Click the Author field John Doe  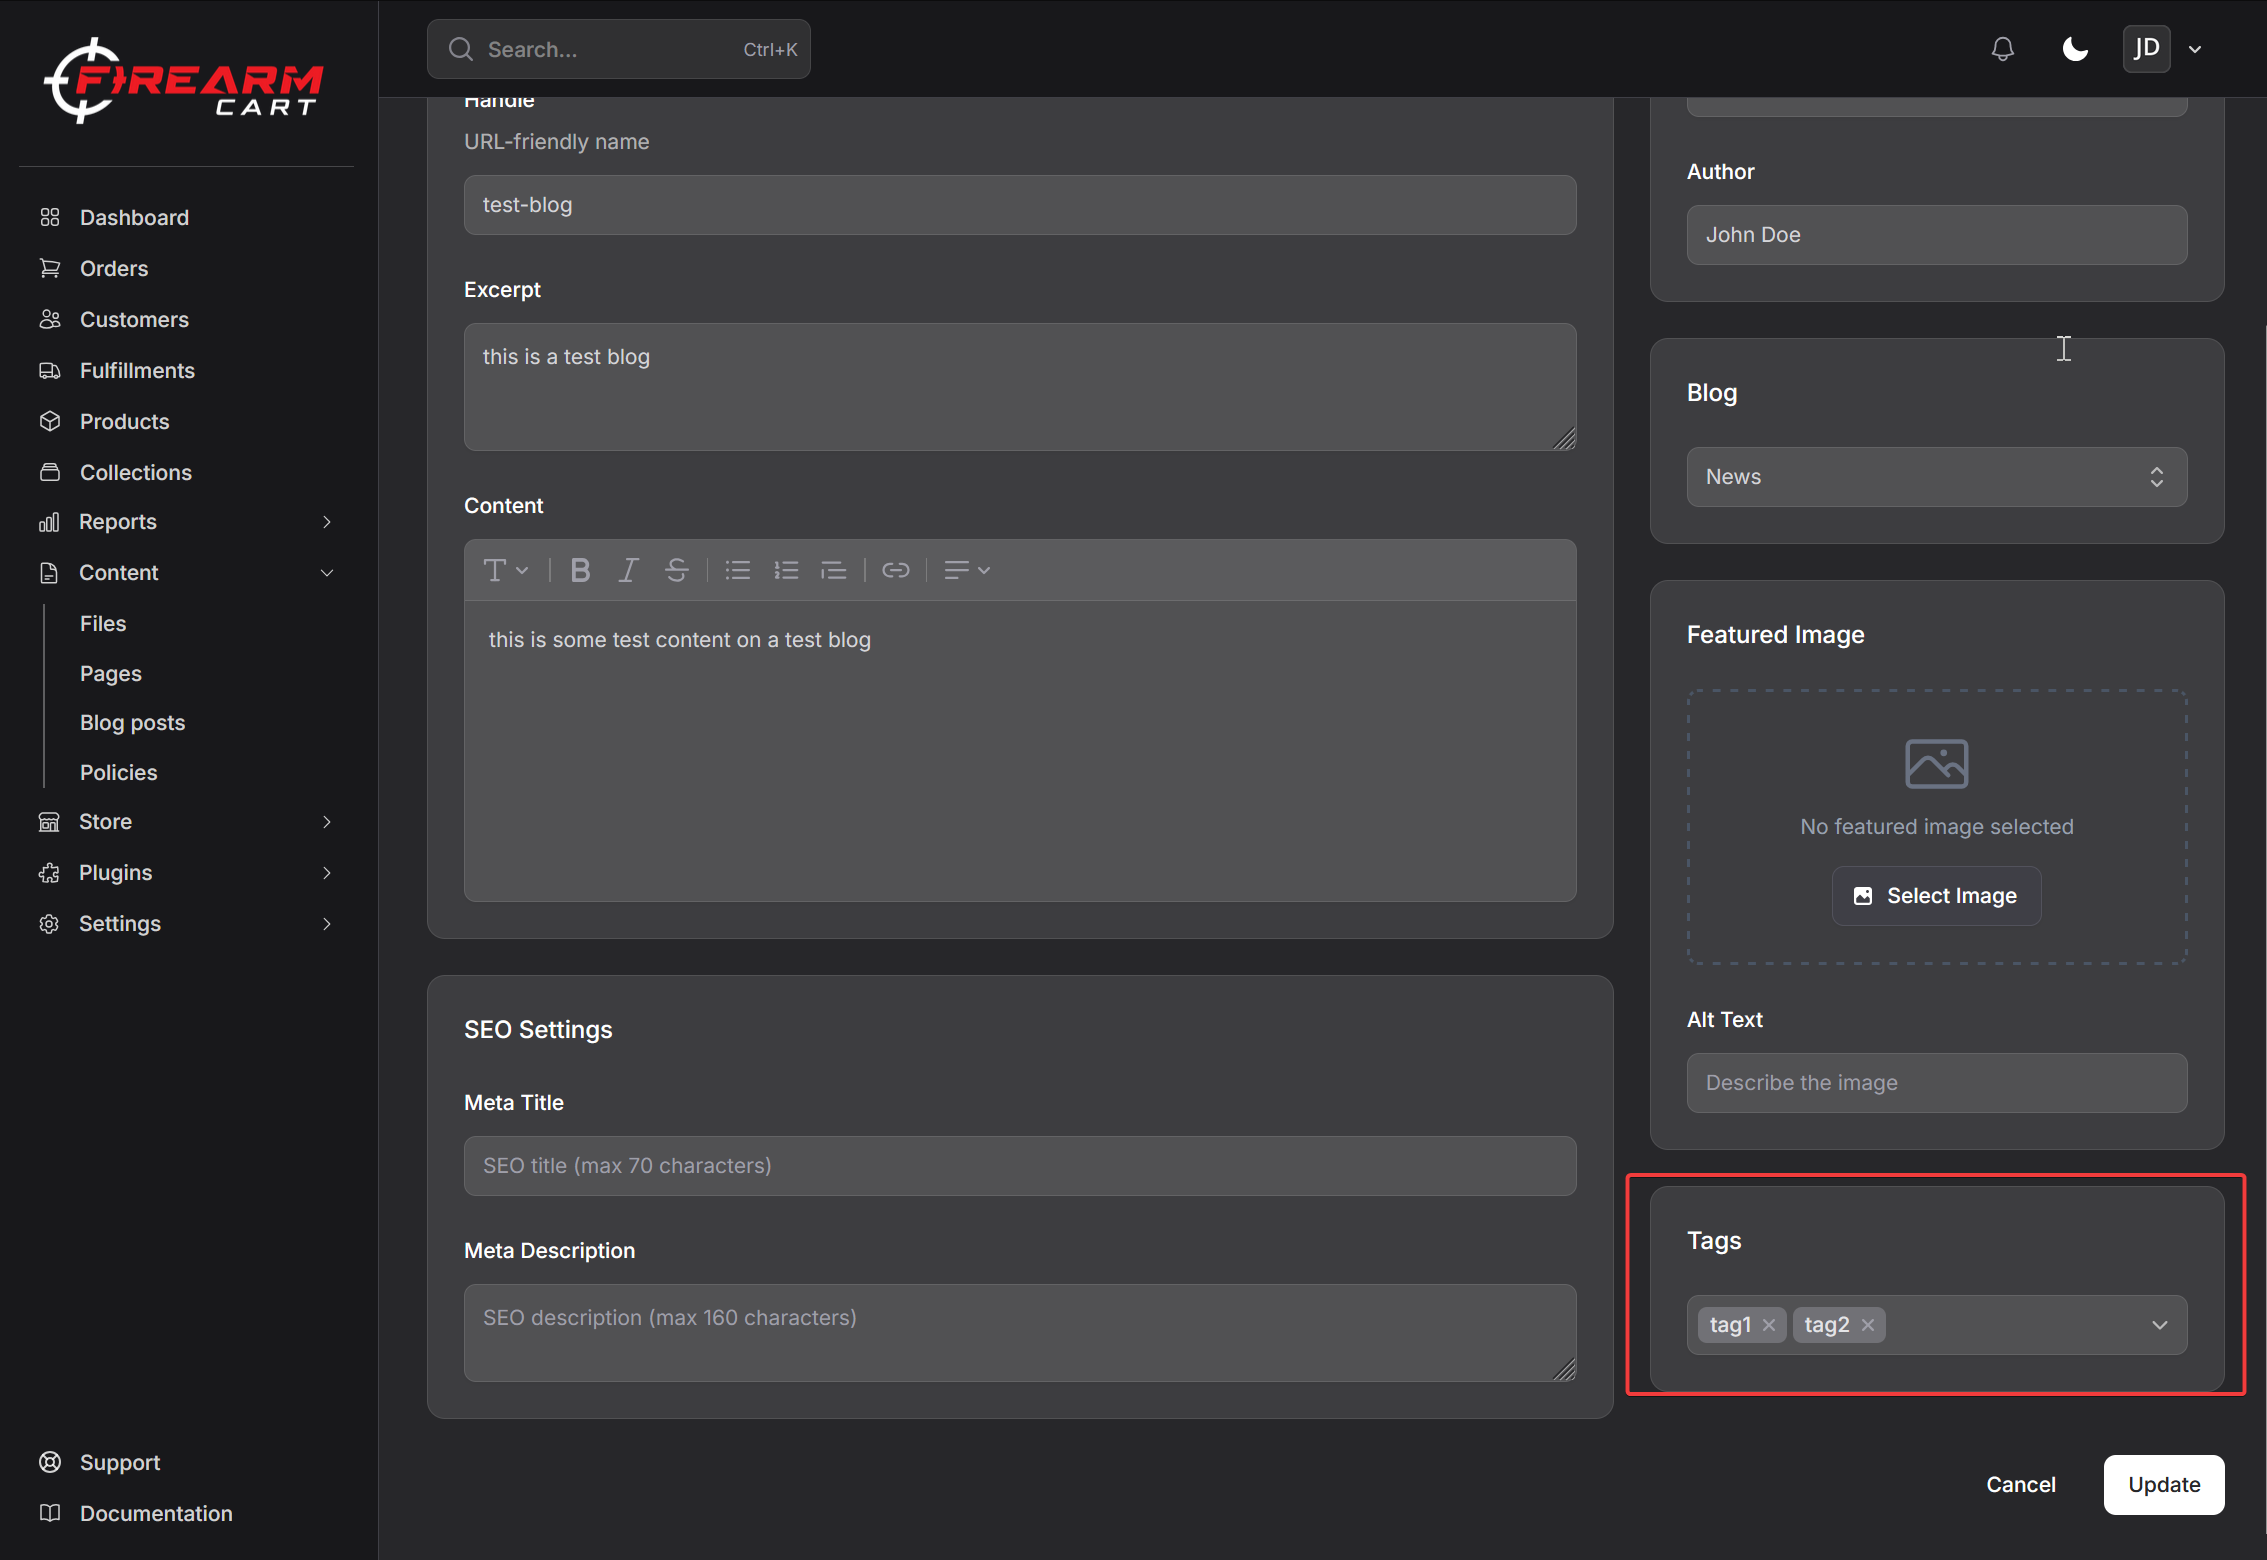[x=1937, y=235]
